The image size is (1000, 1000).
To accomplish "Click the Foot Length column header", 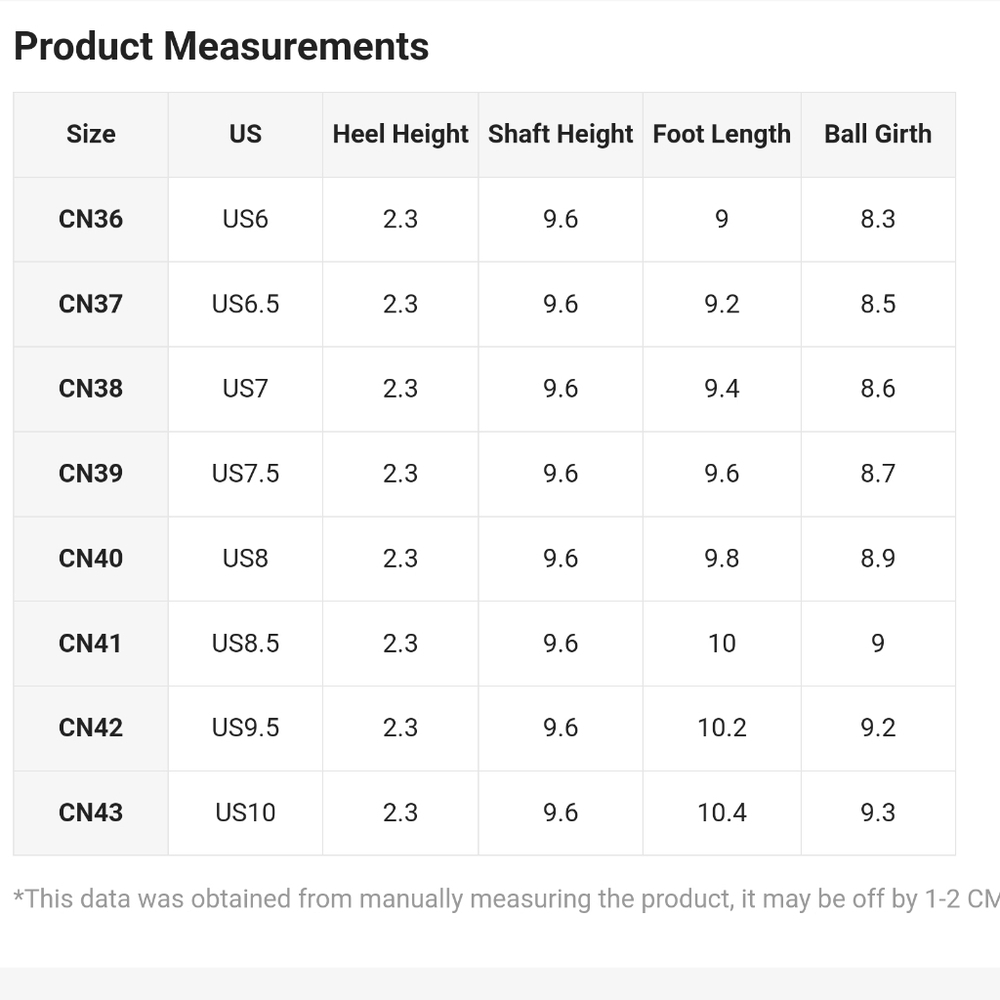I will pyautogui.click(x=722, y=135).
